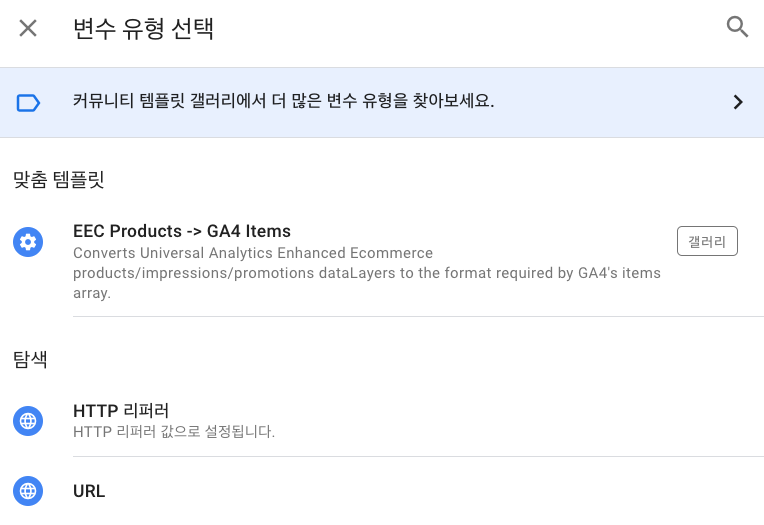Select EEC Products -> GA4 Items template
This screenshot has width=764, height=525.
point(182,232)
